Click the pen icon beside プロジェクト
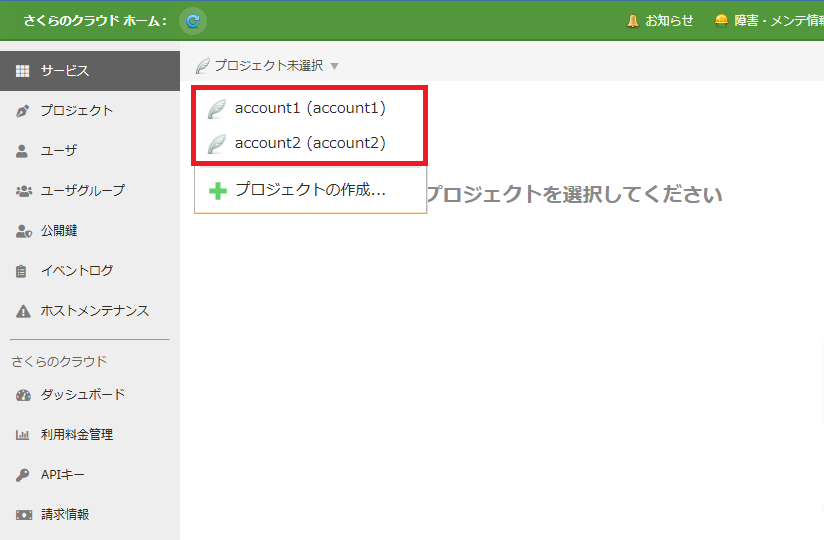824x540 pixels. (23, 111)
